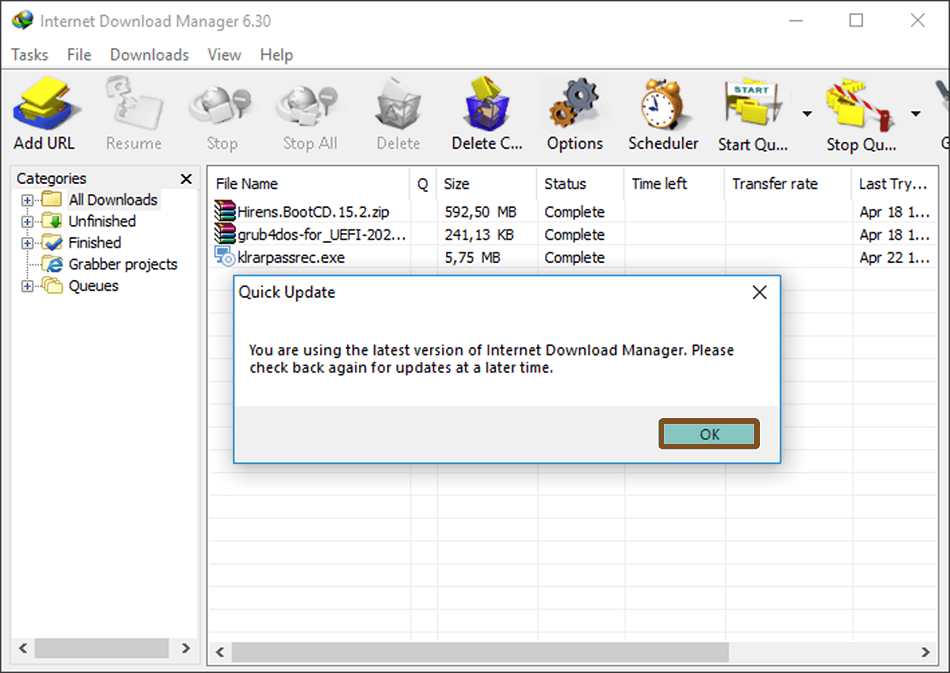950x673 pixels.
Task: Click the Delete Completed icon
Action: click(x=486, y=105)
